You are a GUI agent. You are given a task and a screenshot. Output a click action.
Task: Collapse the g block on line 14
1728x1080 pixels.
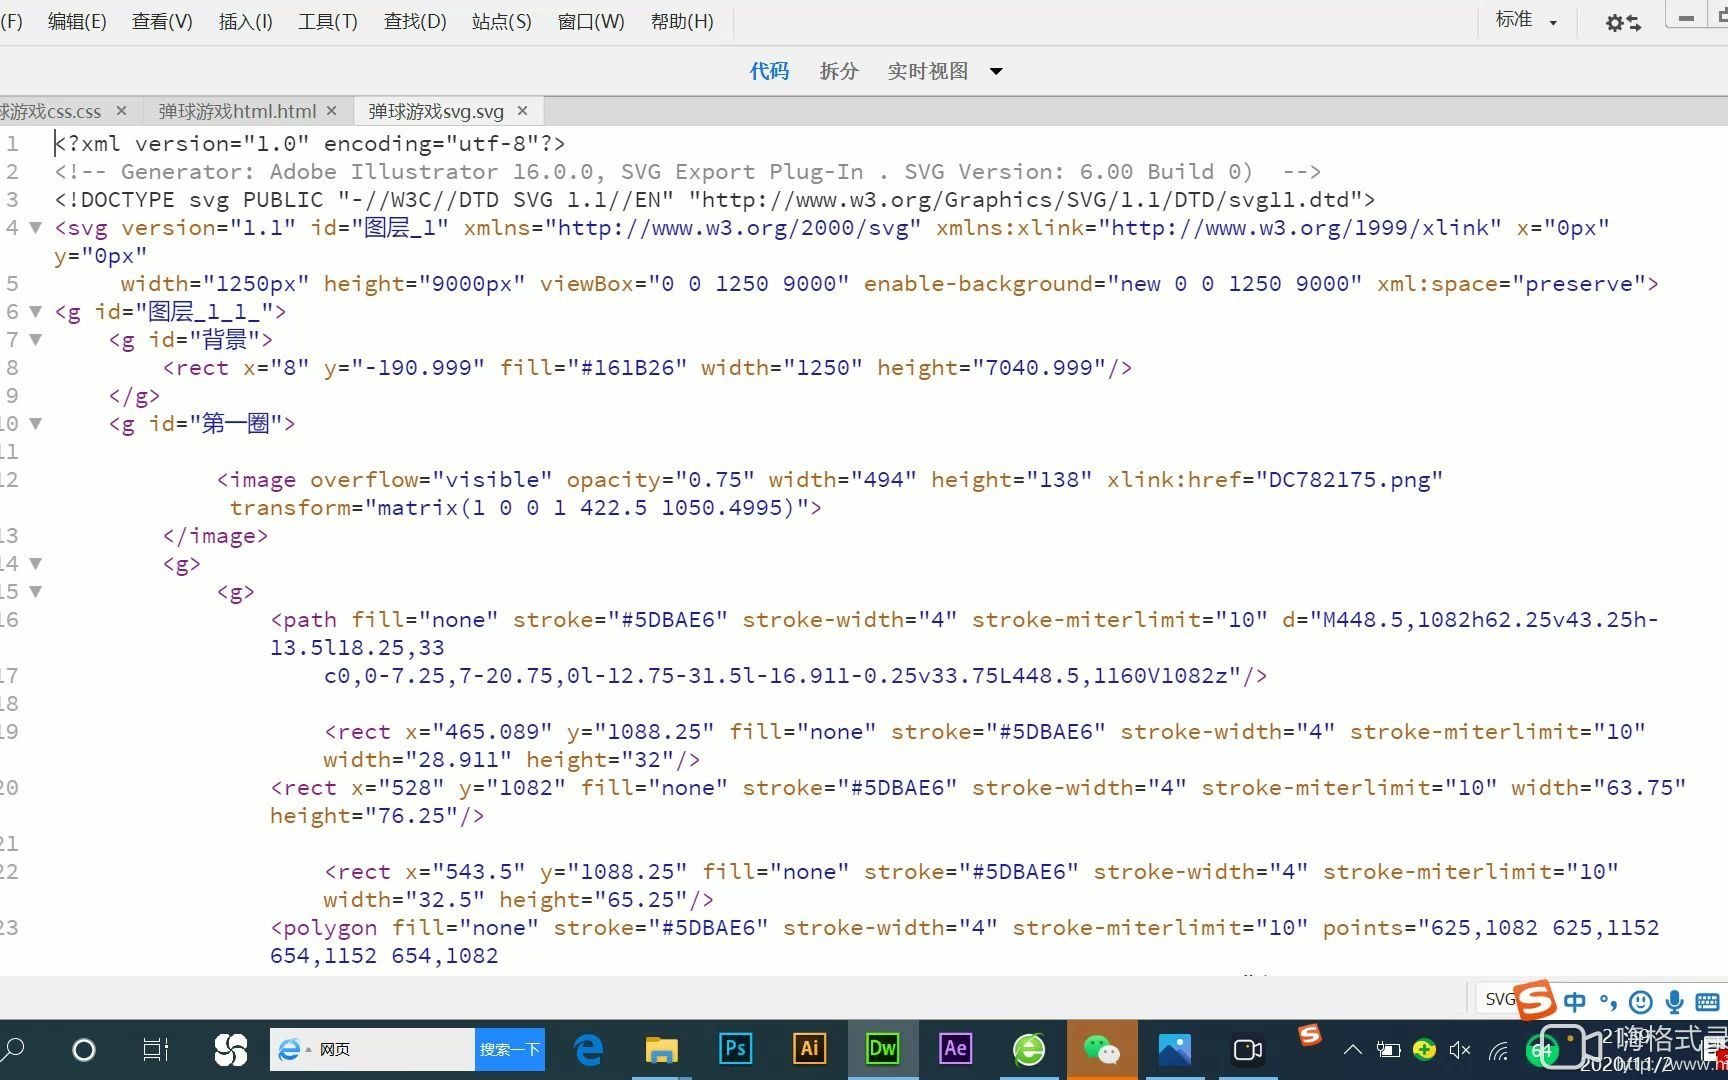coord(36,563)
